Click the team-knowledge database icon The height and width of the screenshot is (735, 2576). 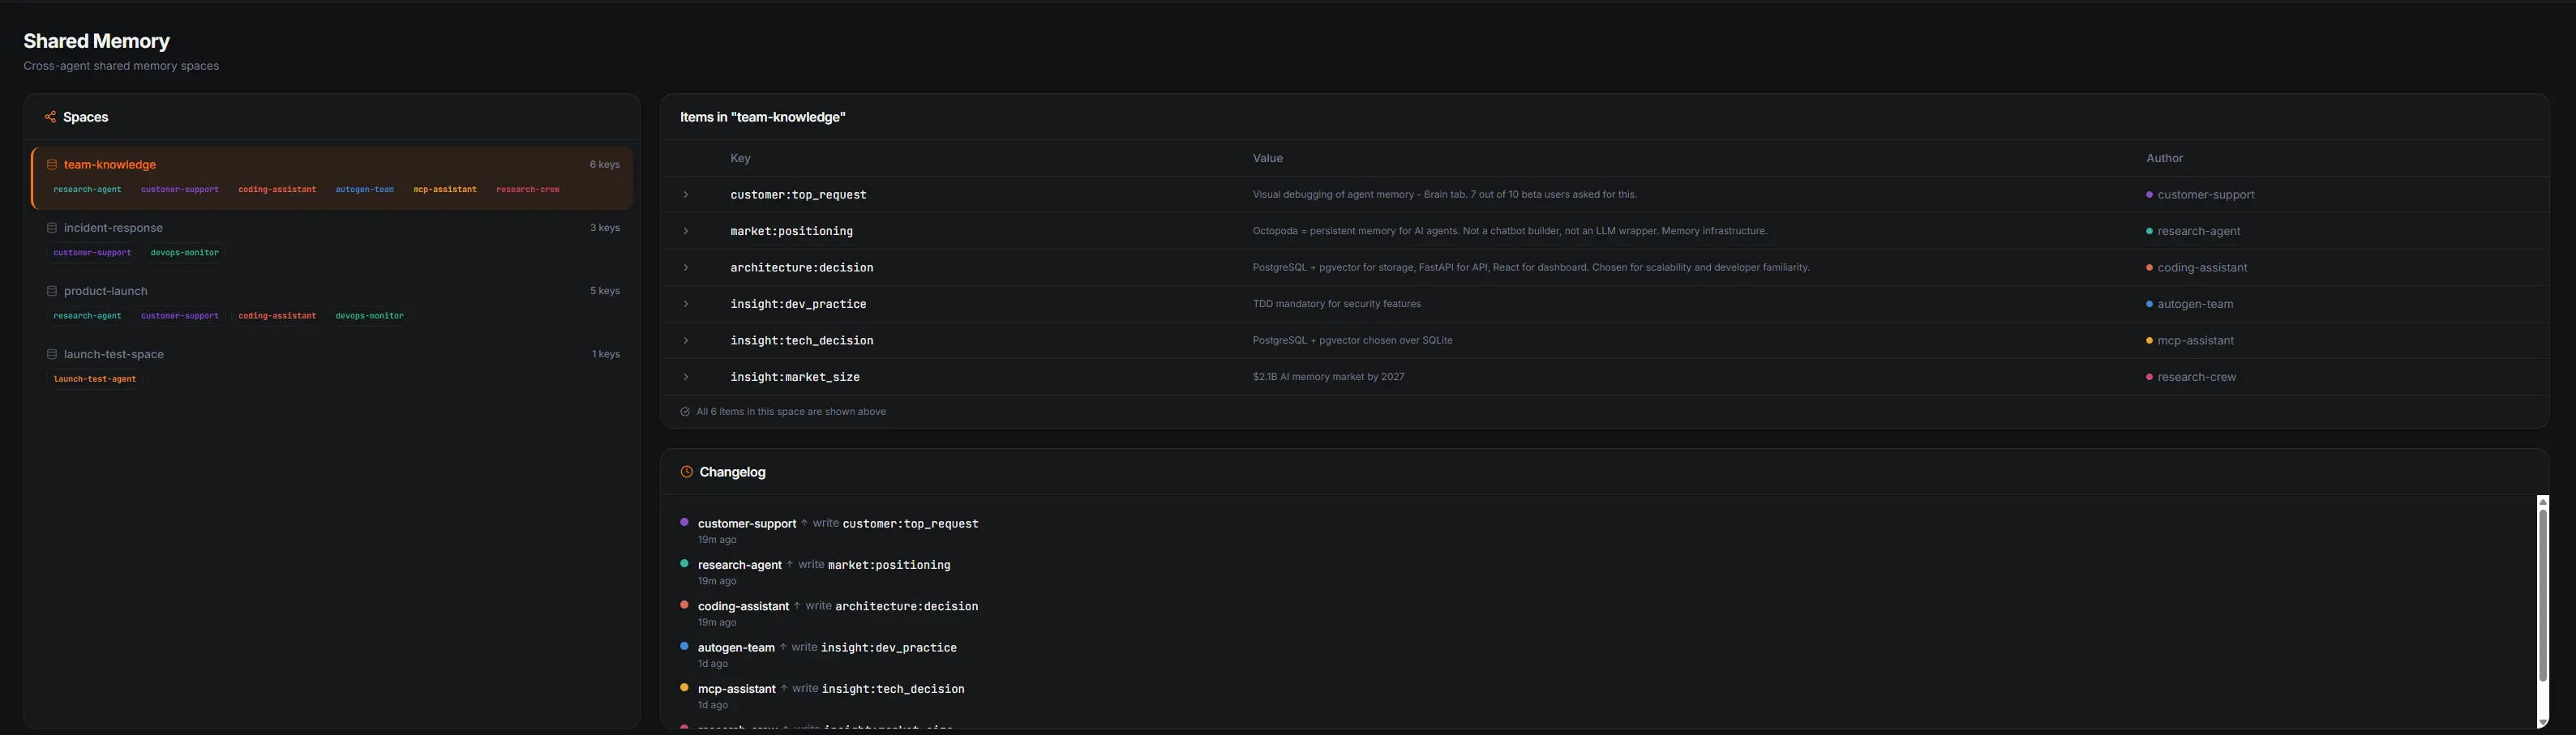coord(52,165)
